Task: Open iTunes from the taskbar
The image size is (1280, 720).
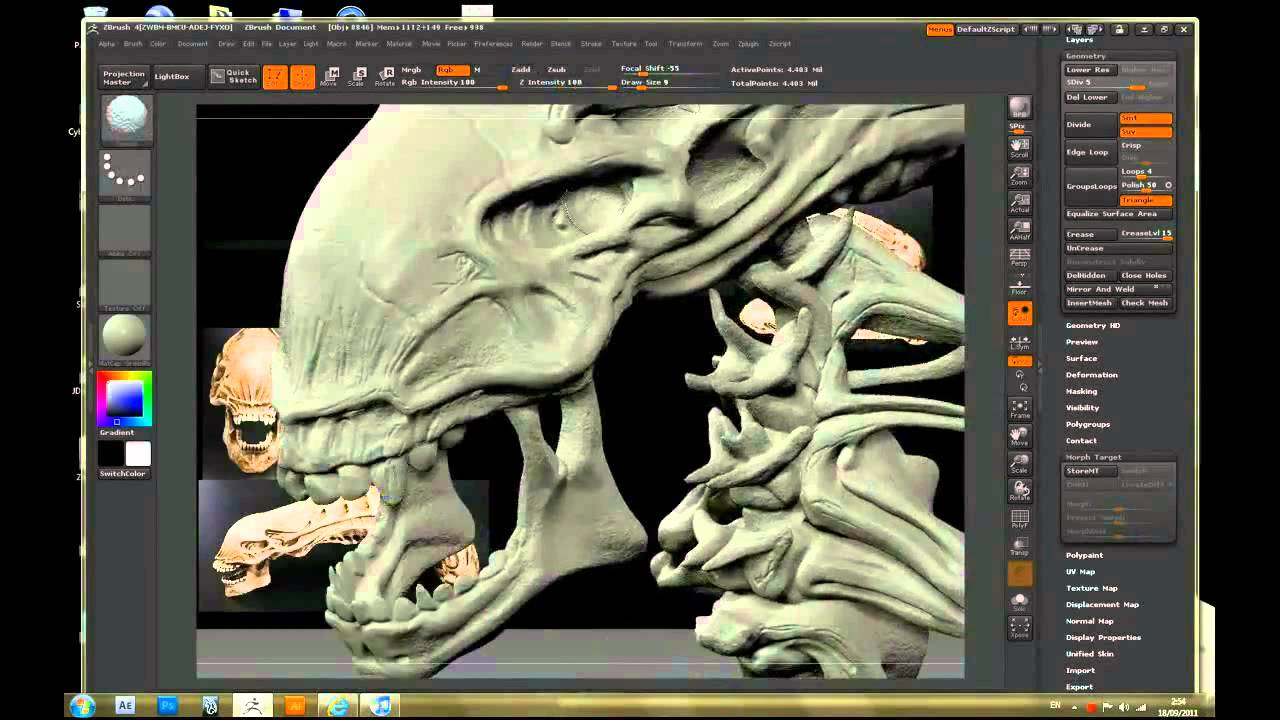Action: (381, 705)
